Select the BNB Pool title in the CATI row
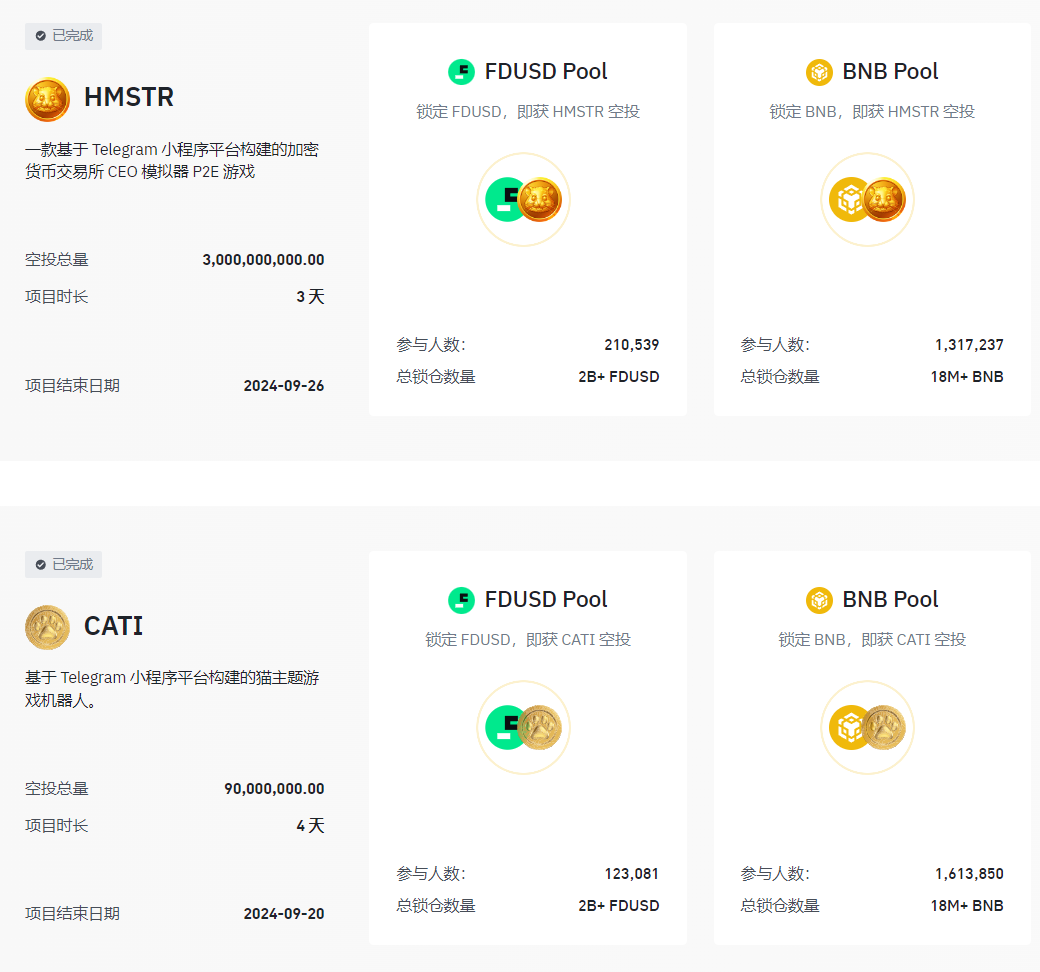Viewport: 1040px width, 972px height. pos(890,600)
